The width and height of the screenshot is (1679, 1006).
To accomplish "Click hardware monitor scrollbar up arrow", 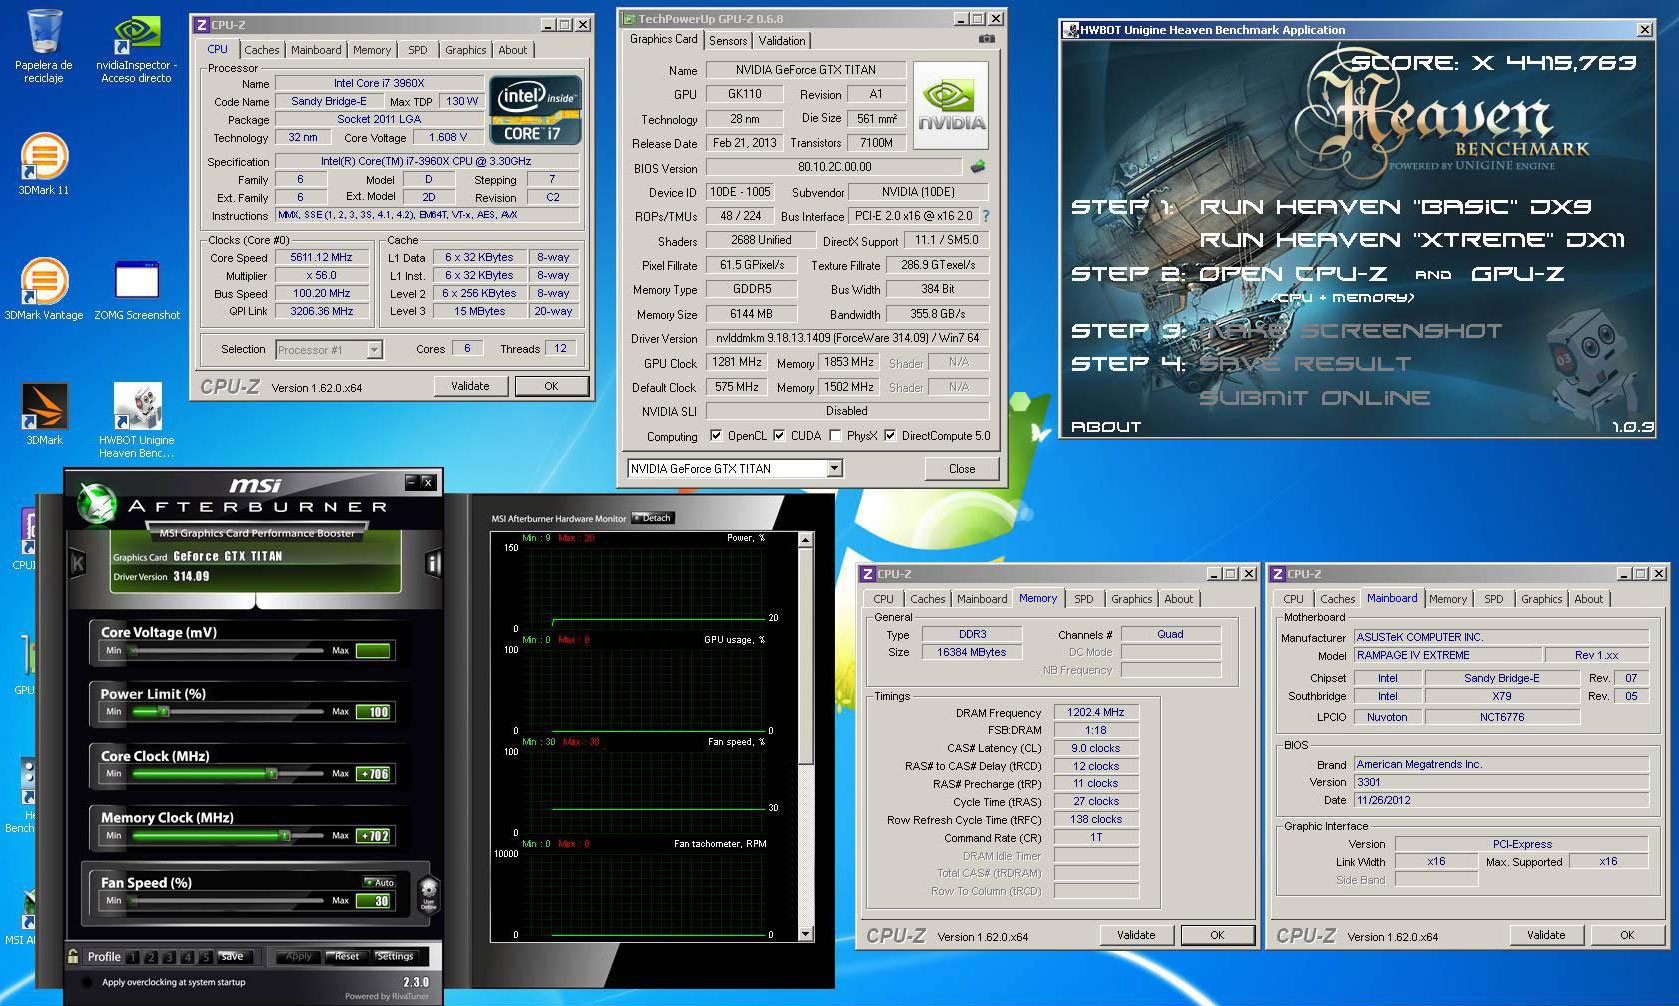I will [x=805, y=540].
